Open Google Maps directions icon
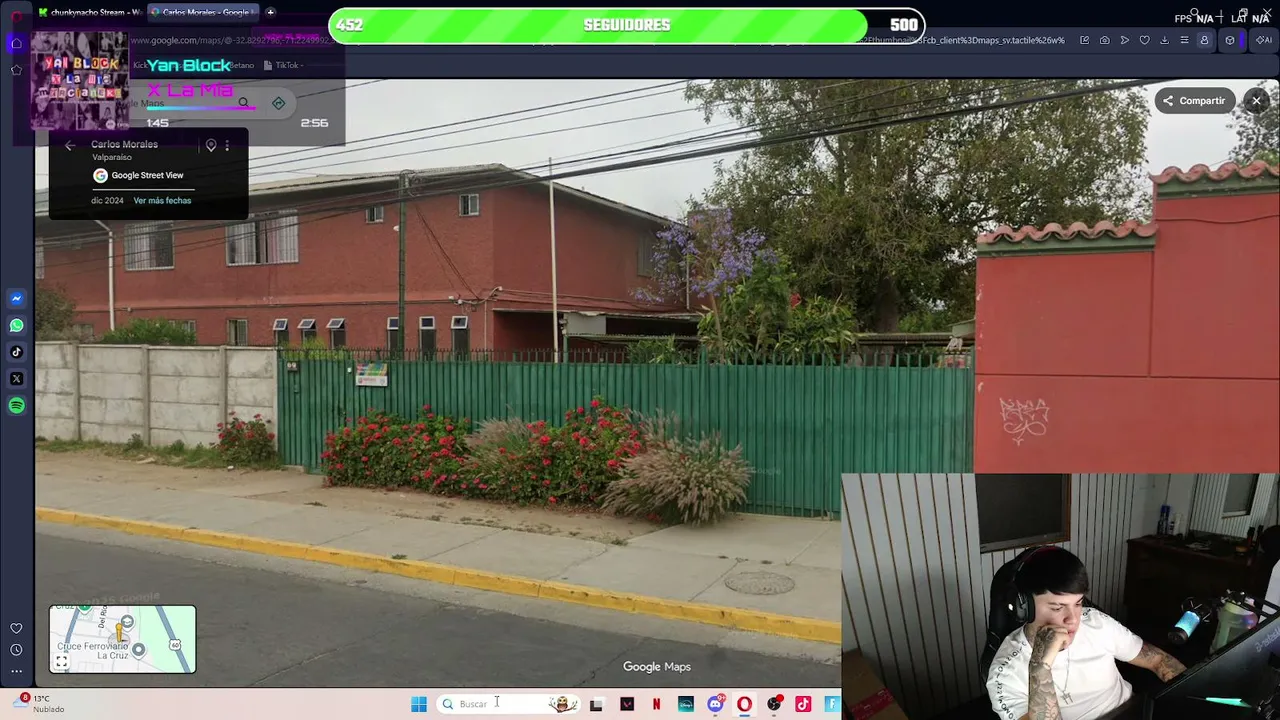The image size is (1280, 720). pos(278,102)
